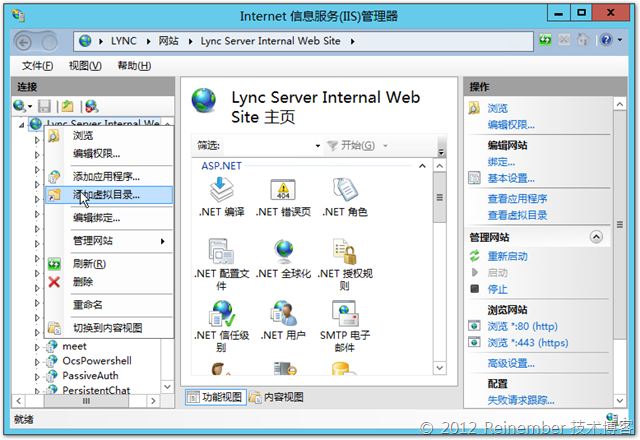
Task: Open the help icon dropdown arrow
Action: tap(620, 40)
